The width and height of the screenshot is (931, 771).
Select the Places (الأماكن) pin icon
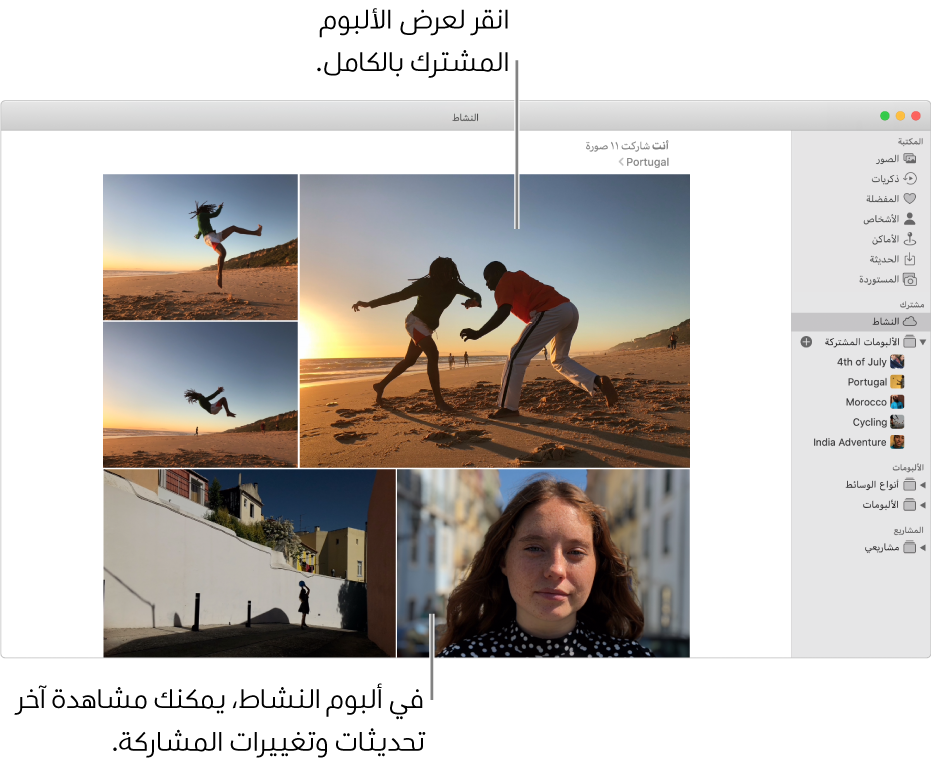[x=909, y=239]
